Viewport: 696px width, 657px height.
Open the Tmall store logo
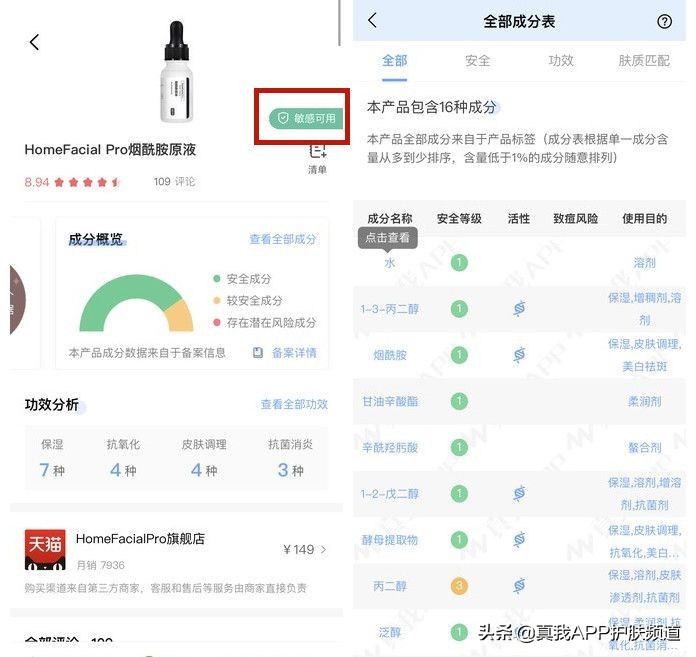[x=45, y=549]
